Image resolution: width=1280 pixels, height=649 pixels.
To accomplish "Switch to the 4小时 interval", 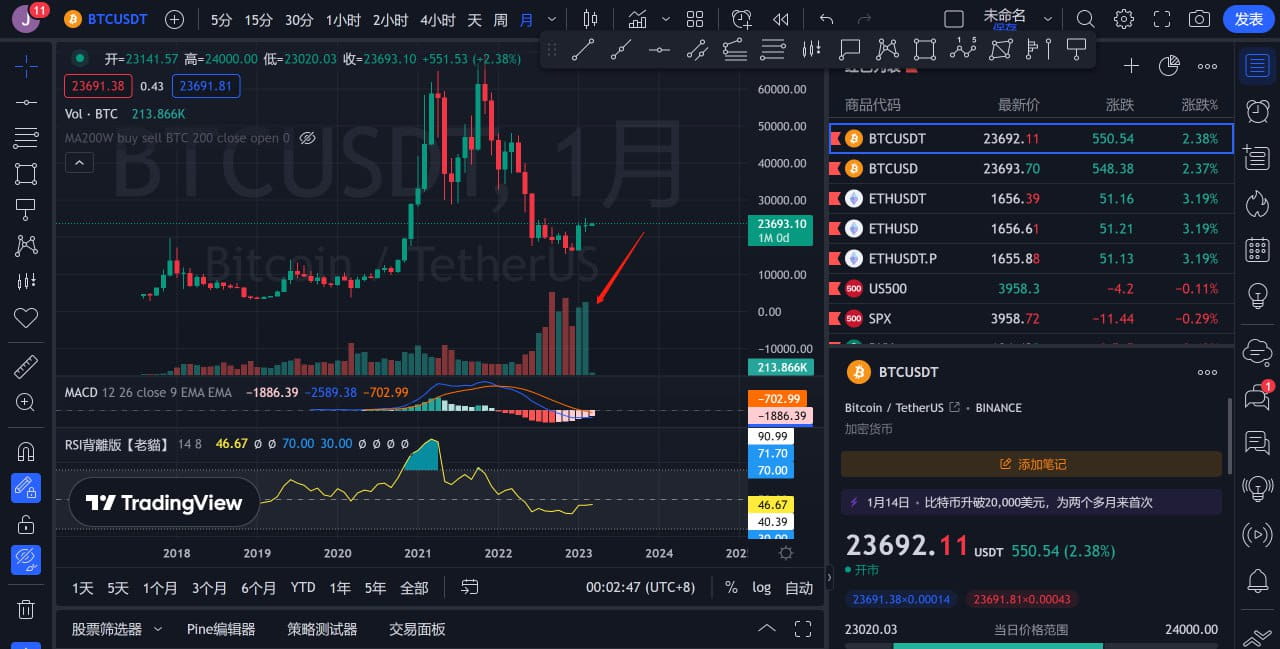I will [437, 19].
